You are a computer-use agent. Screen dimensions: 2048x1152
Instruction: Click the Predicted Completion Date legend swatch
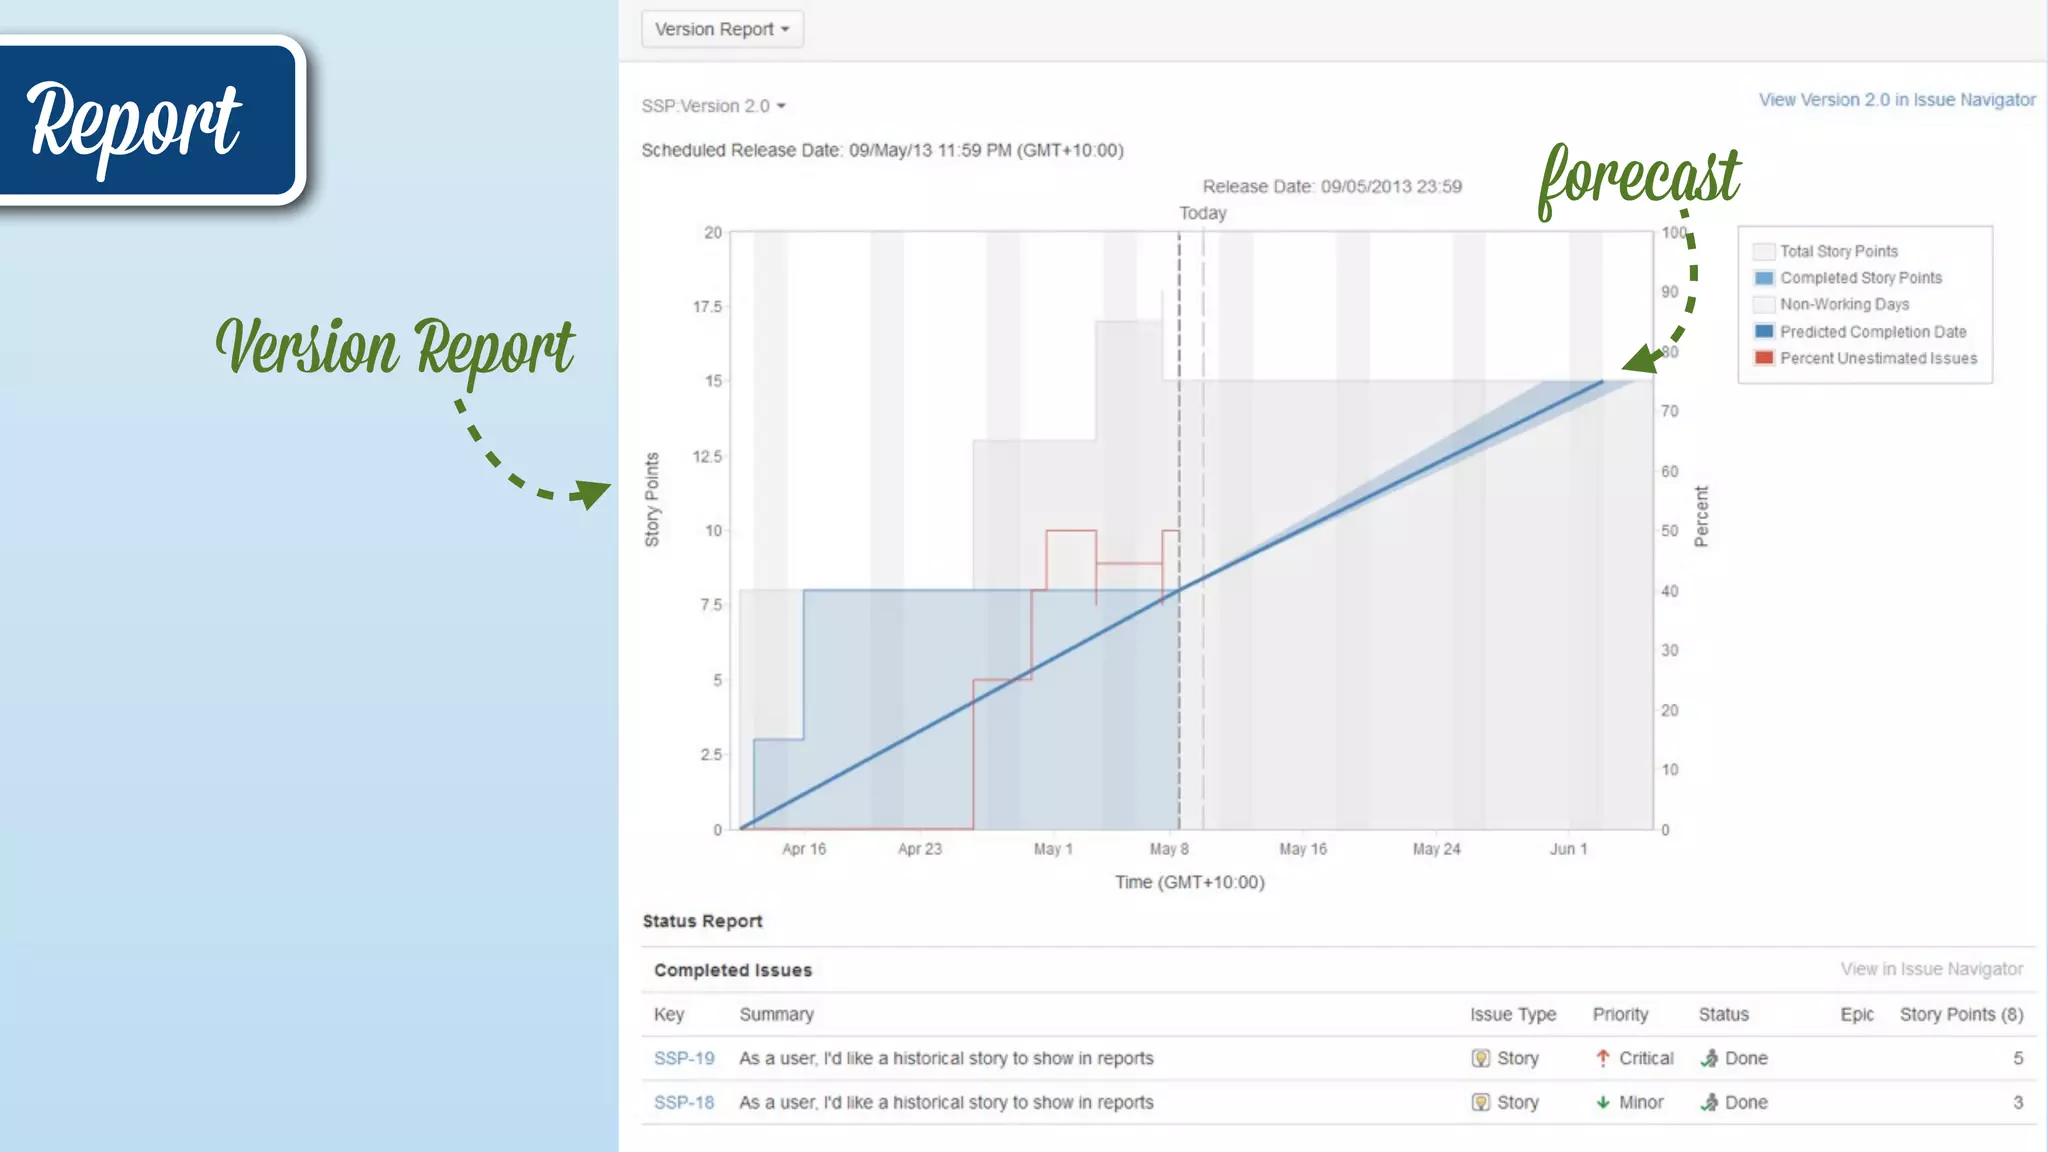1764,331
